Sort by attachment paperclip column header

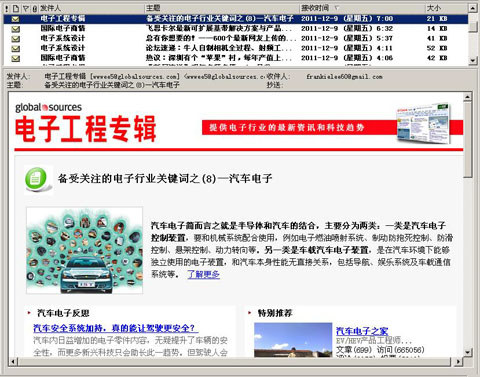pos(34,8)
